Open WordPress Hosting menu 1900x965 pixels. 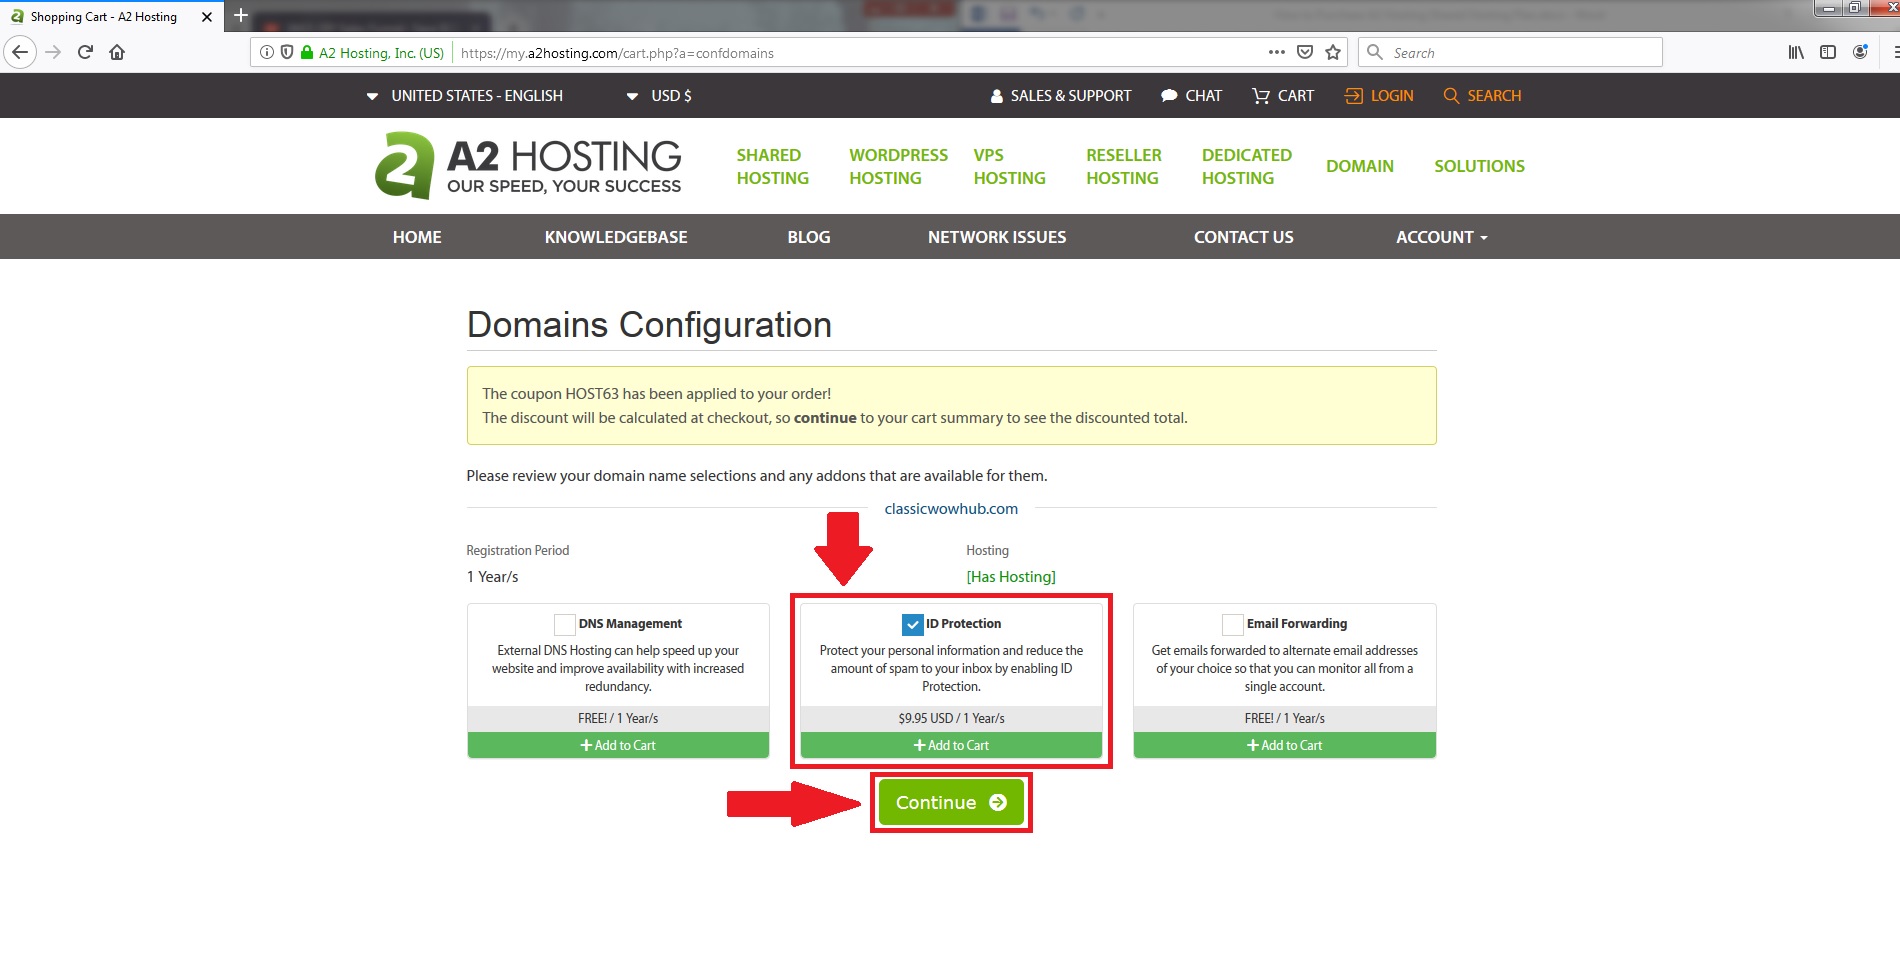coord(898,166)
